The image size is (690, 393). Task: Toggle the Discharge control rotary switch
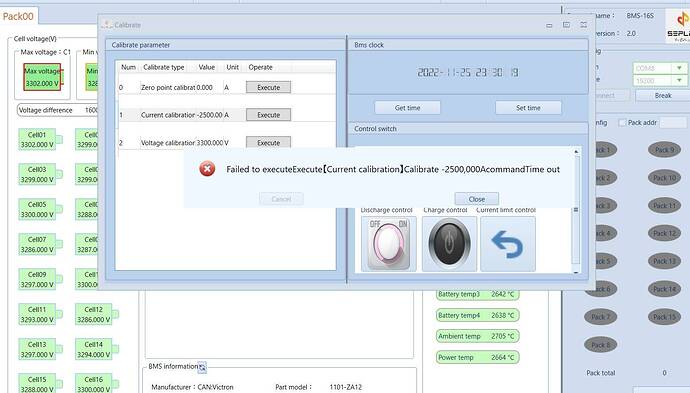(x=389, y=243)
